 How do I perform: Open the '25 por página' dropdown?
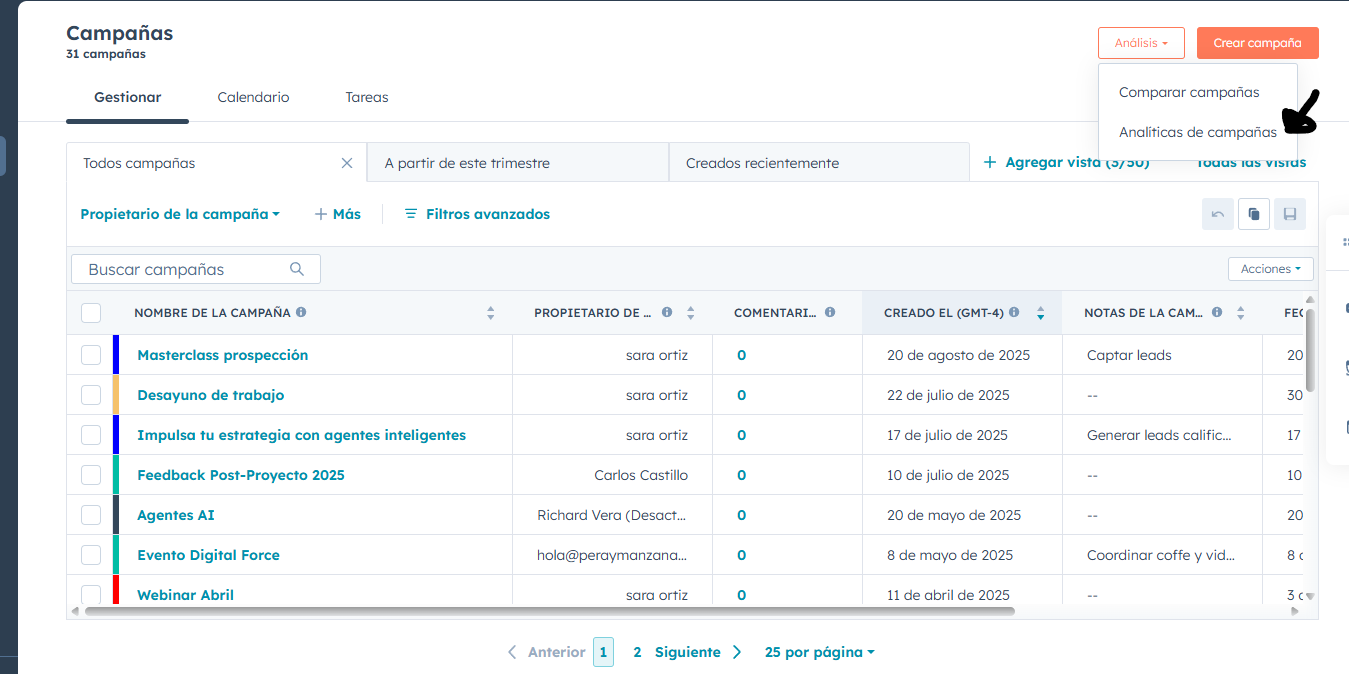pyautogui.click(x=819, y=652)
